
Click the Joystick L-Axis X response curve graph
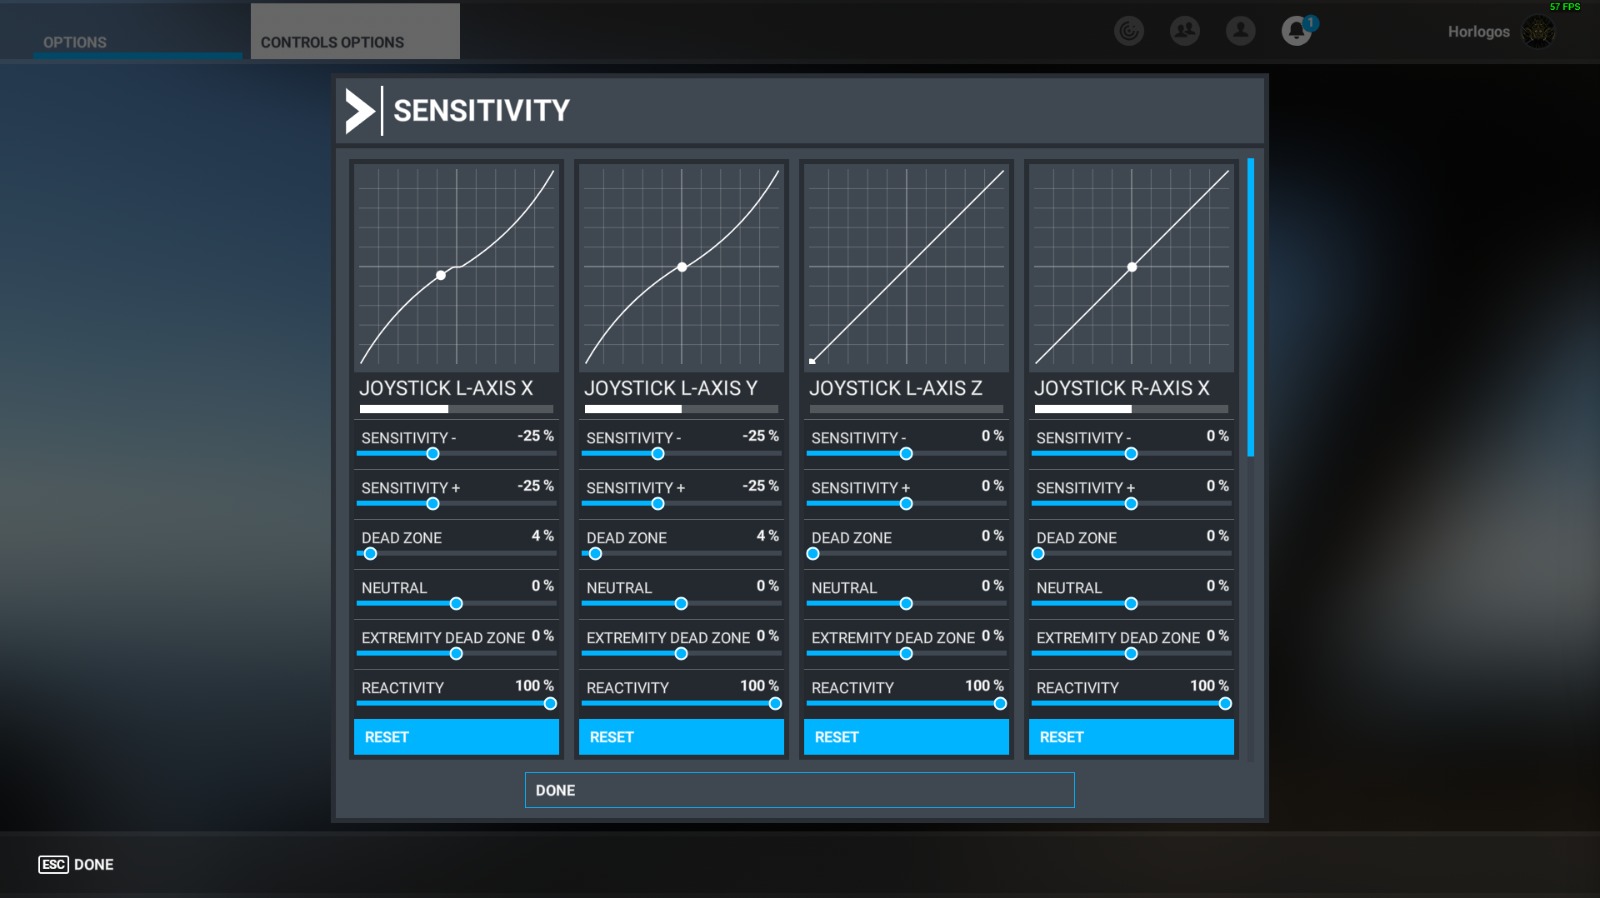(x=456, y=267)
